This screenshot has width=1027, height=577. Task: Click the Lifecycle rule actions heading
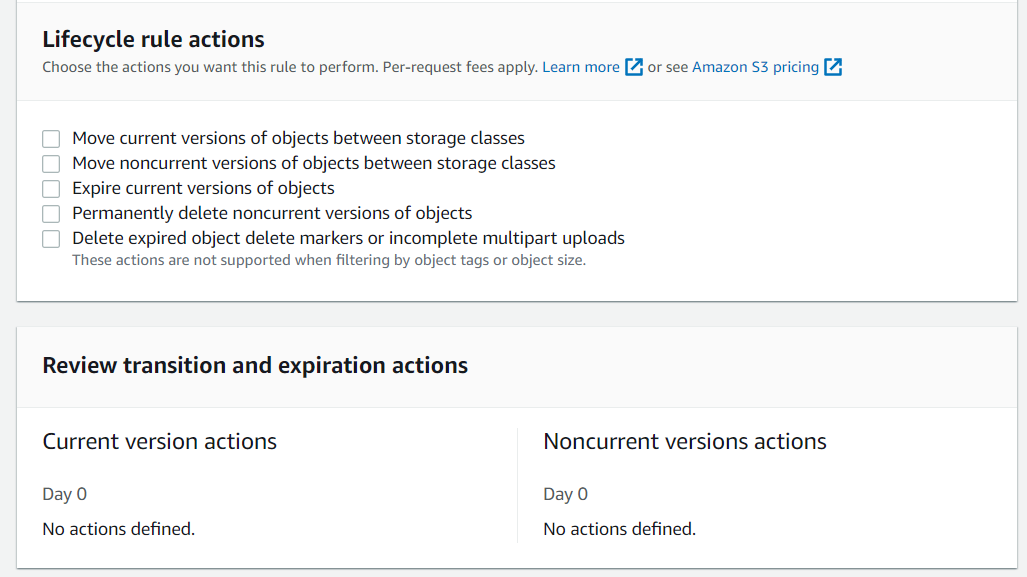click(153, 39)
